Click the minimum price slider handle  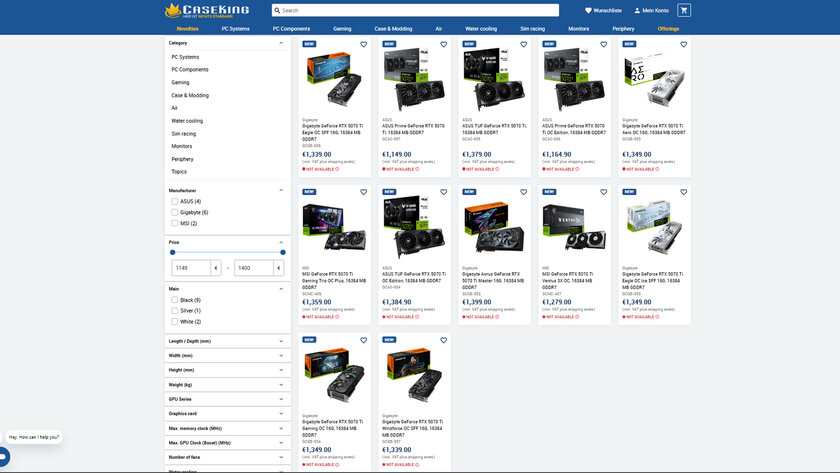(x=172, y=252)
